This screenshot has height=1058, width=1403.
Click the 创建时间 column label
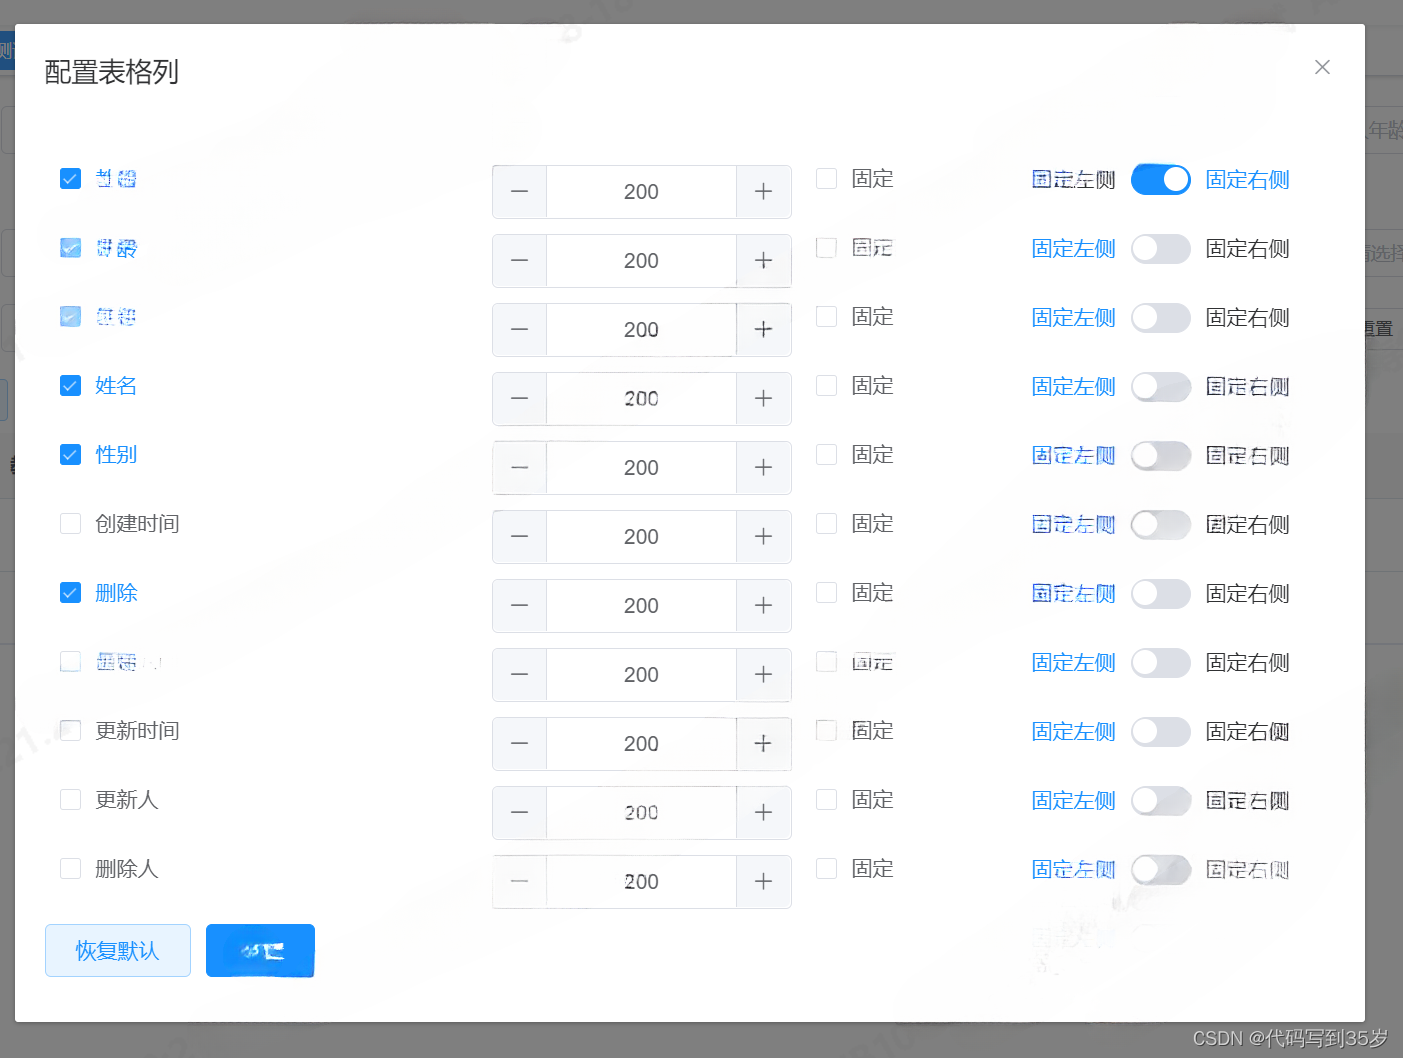[x=137, y=524]
